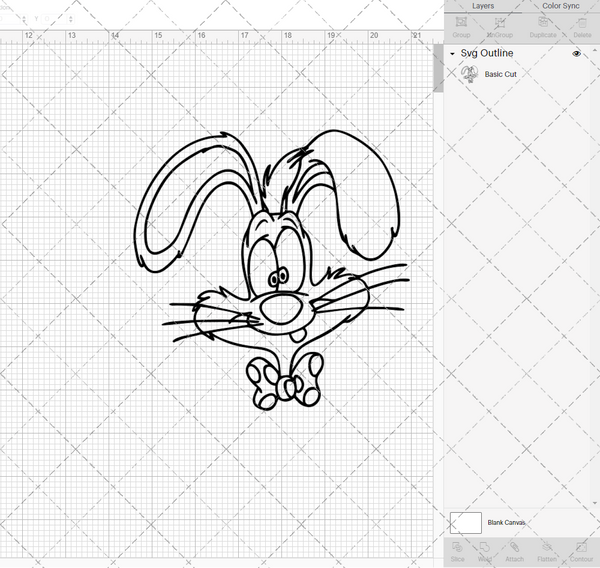
Task: Click the Y position stepper arrows
Action: coord(70,18)
